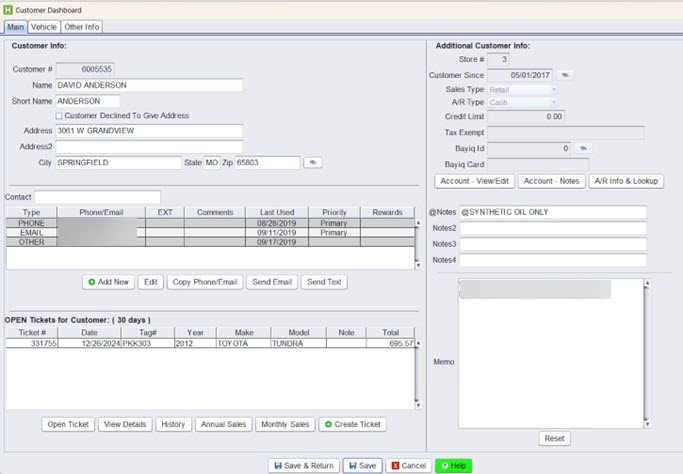Click the Notes2 input field

(552, 228)
